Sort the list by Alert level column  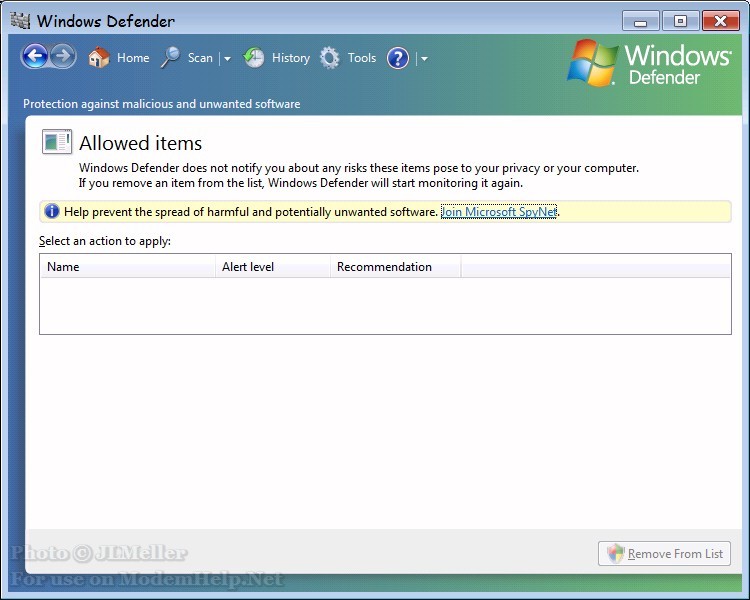273,267
